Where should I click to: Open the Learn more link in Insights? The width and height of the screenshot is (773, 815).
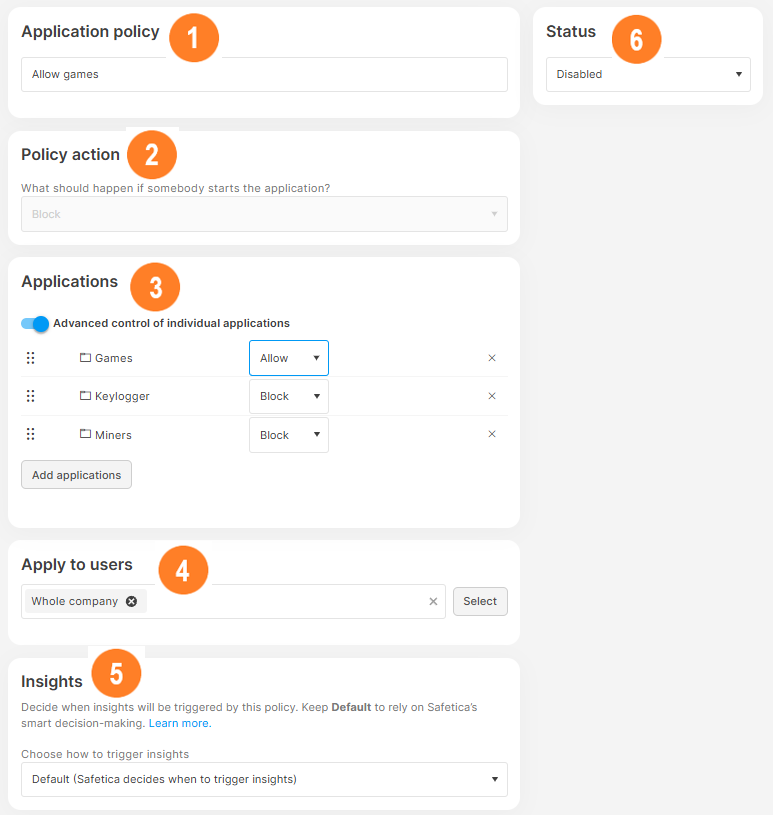coord(179,722)
